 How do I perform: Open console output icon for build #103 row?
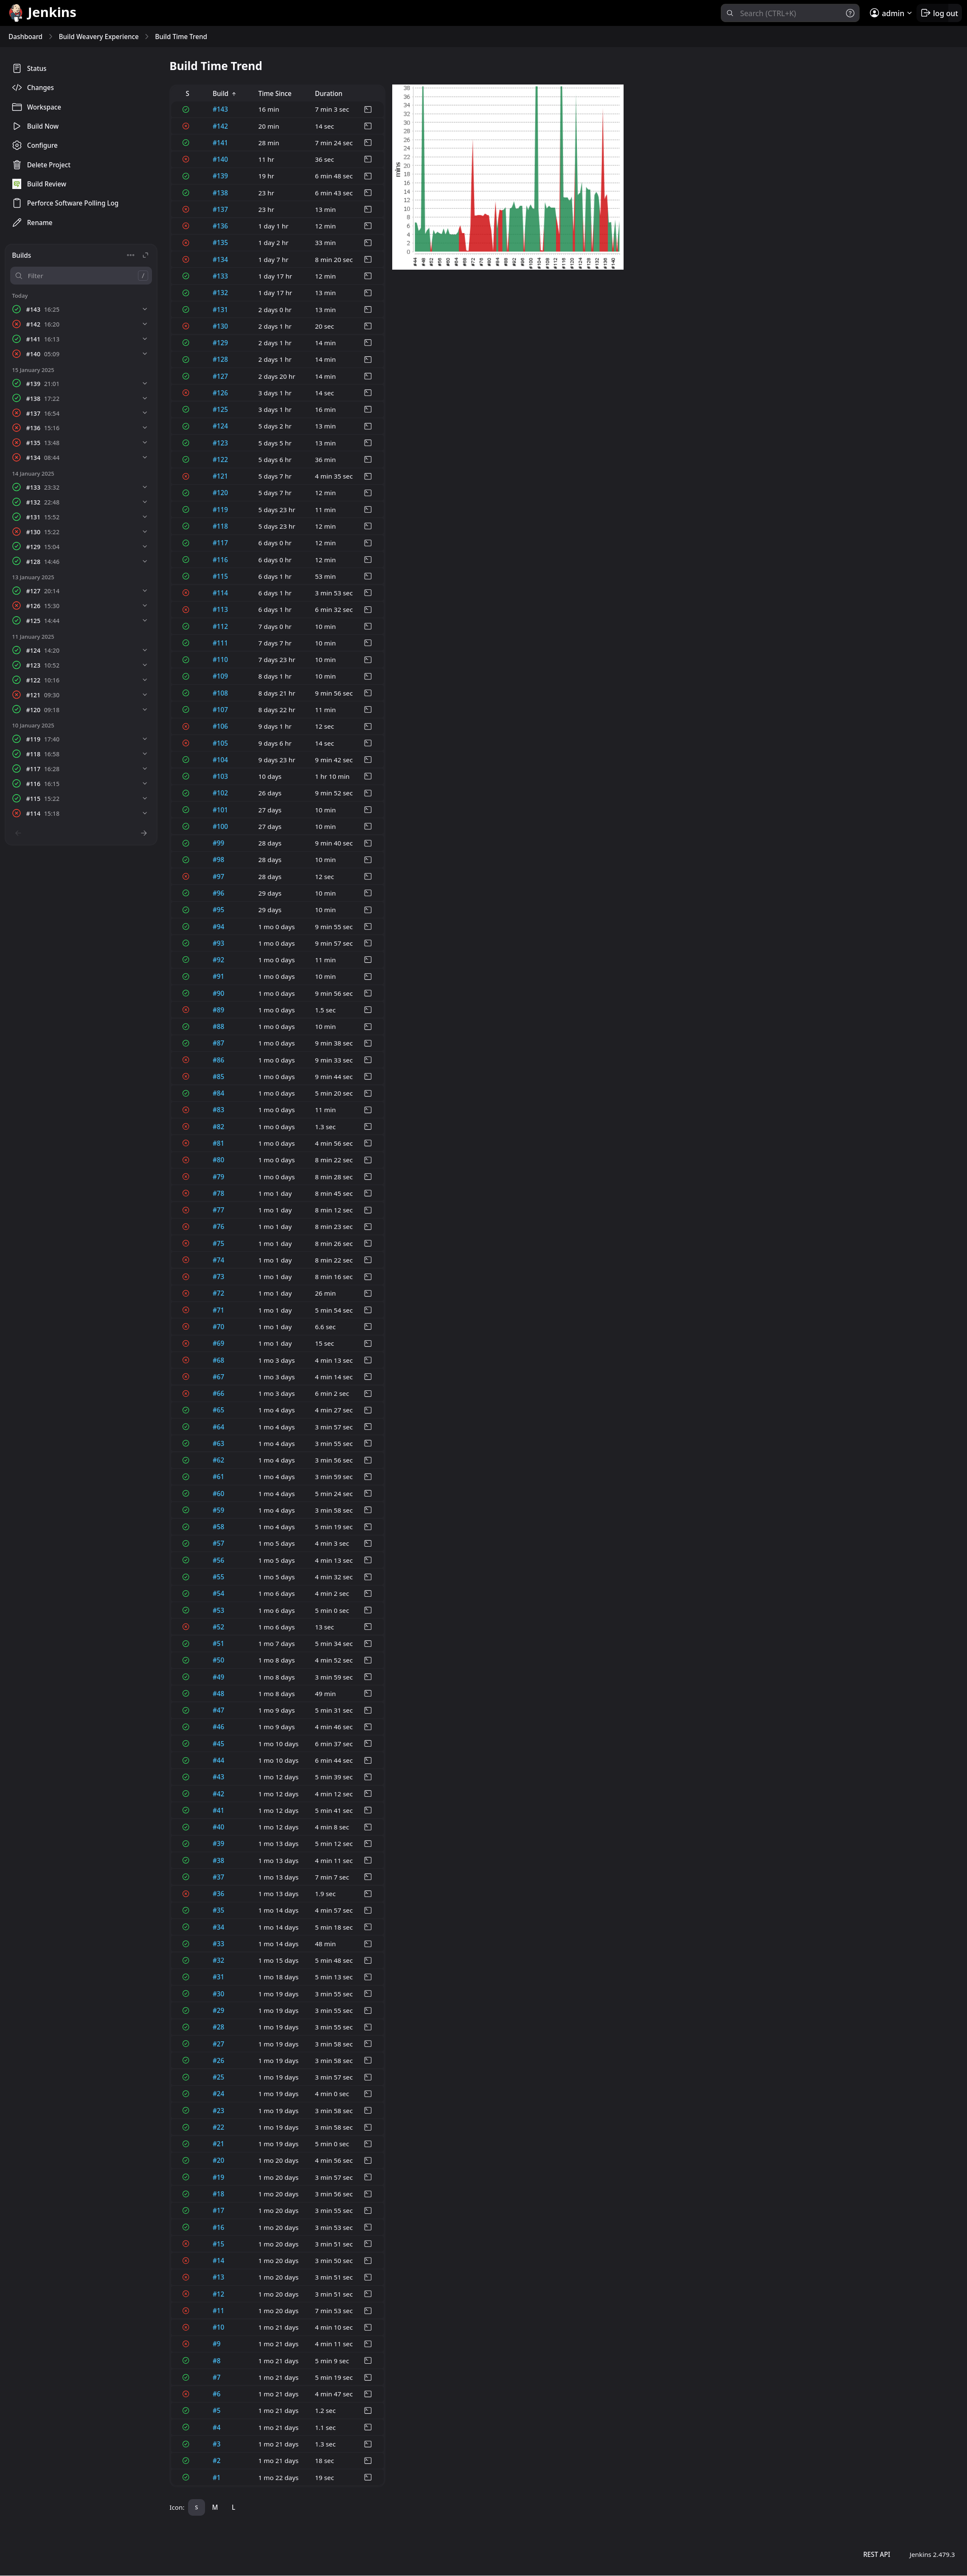tap(367, 776)
